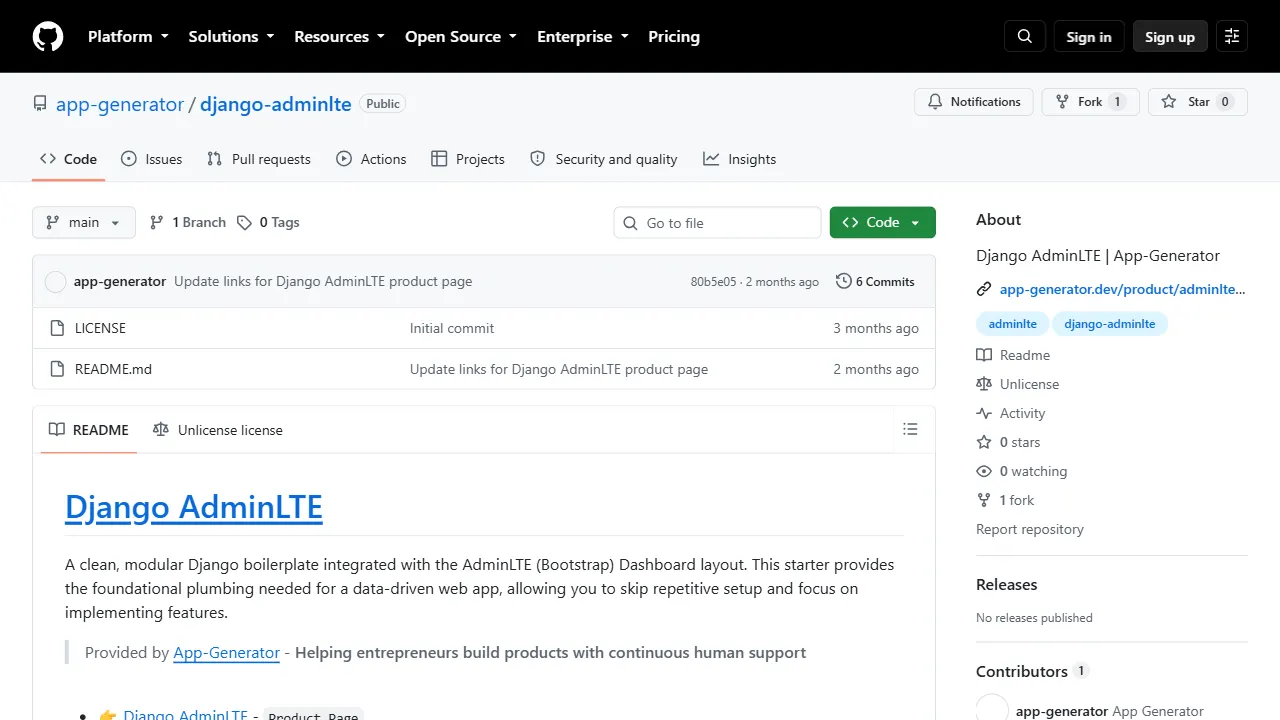This screenshot has width=1280, height=720.
Task: Open the main branch selector dropdown
Action: [84, 222]
